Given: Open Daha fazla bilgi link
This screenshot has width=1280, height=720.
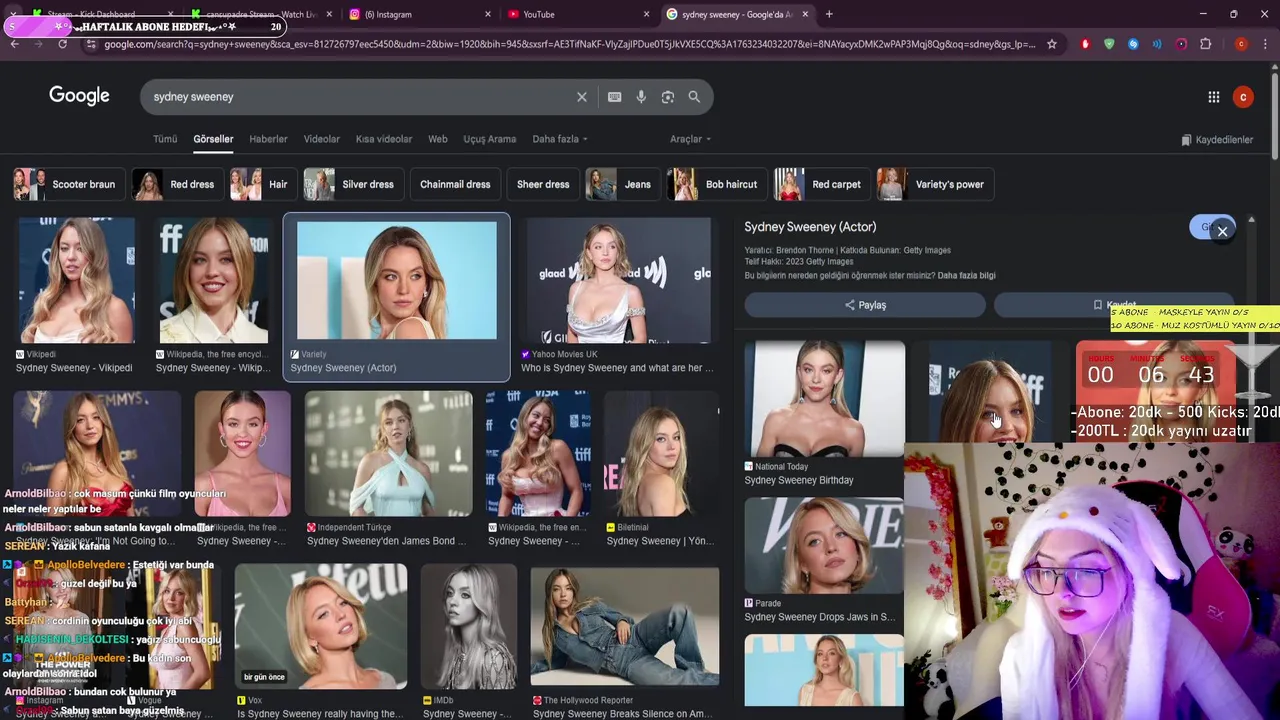Looking at the screenshot, I should pyautogui.click(x=966, y=275).
